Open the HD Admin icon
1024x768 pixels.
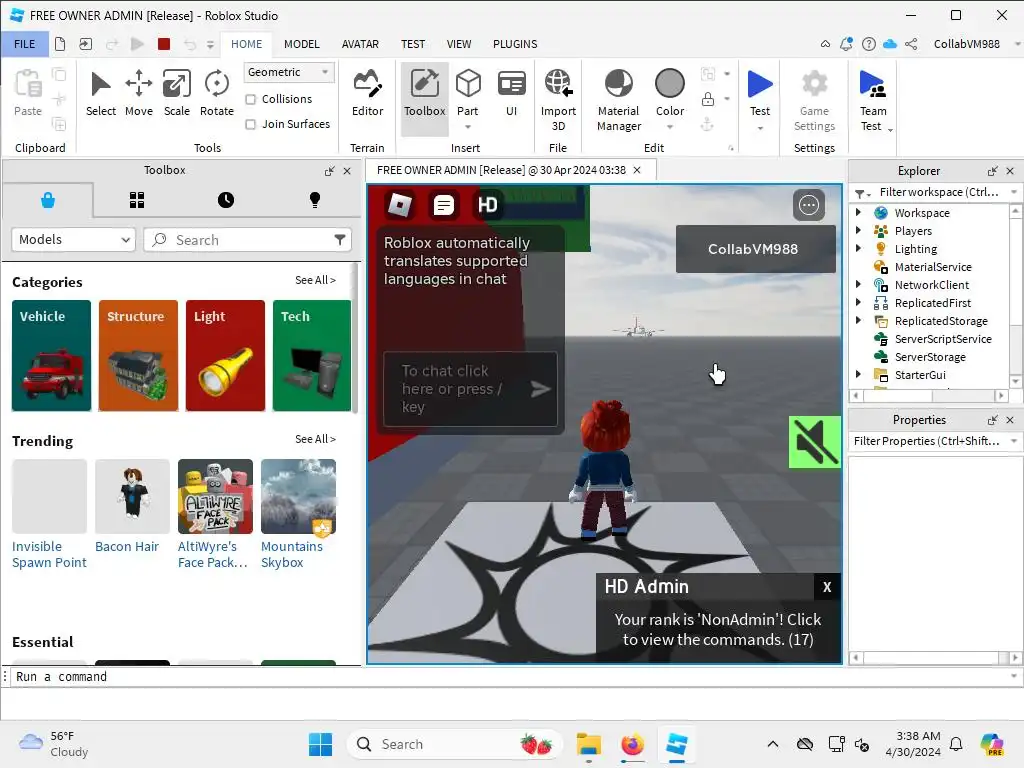[487, 205]
